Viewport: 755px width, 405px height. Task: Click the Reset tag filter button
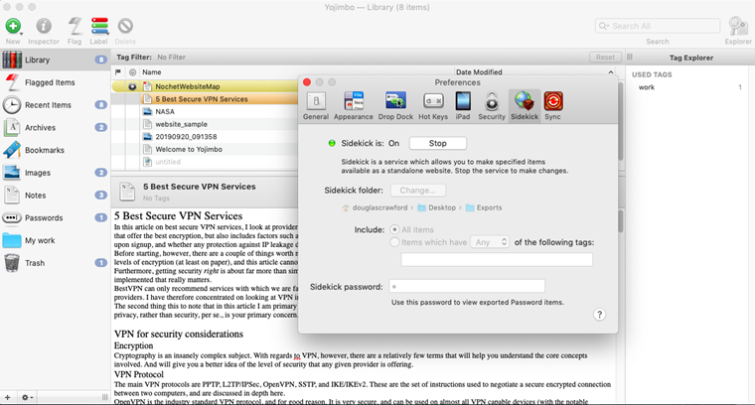pyautogui.click(x=605, y=57)
